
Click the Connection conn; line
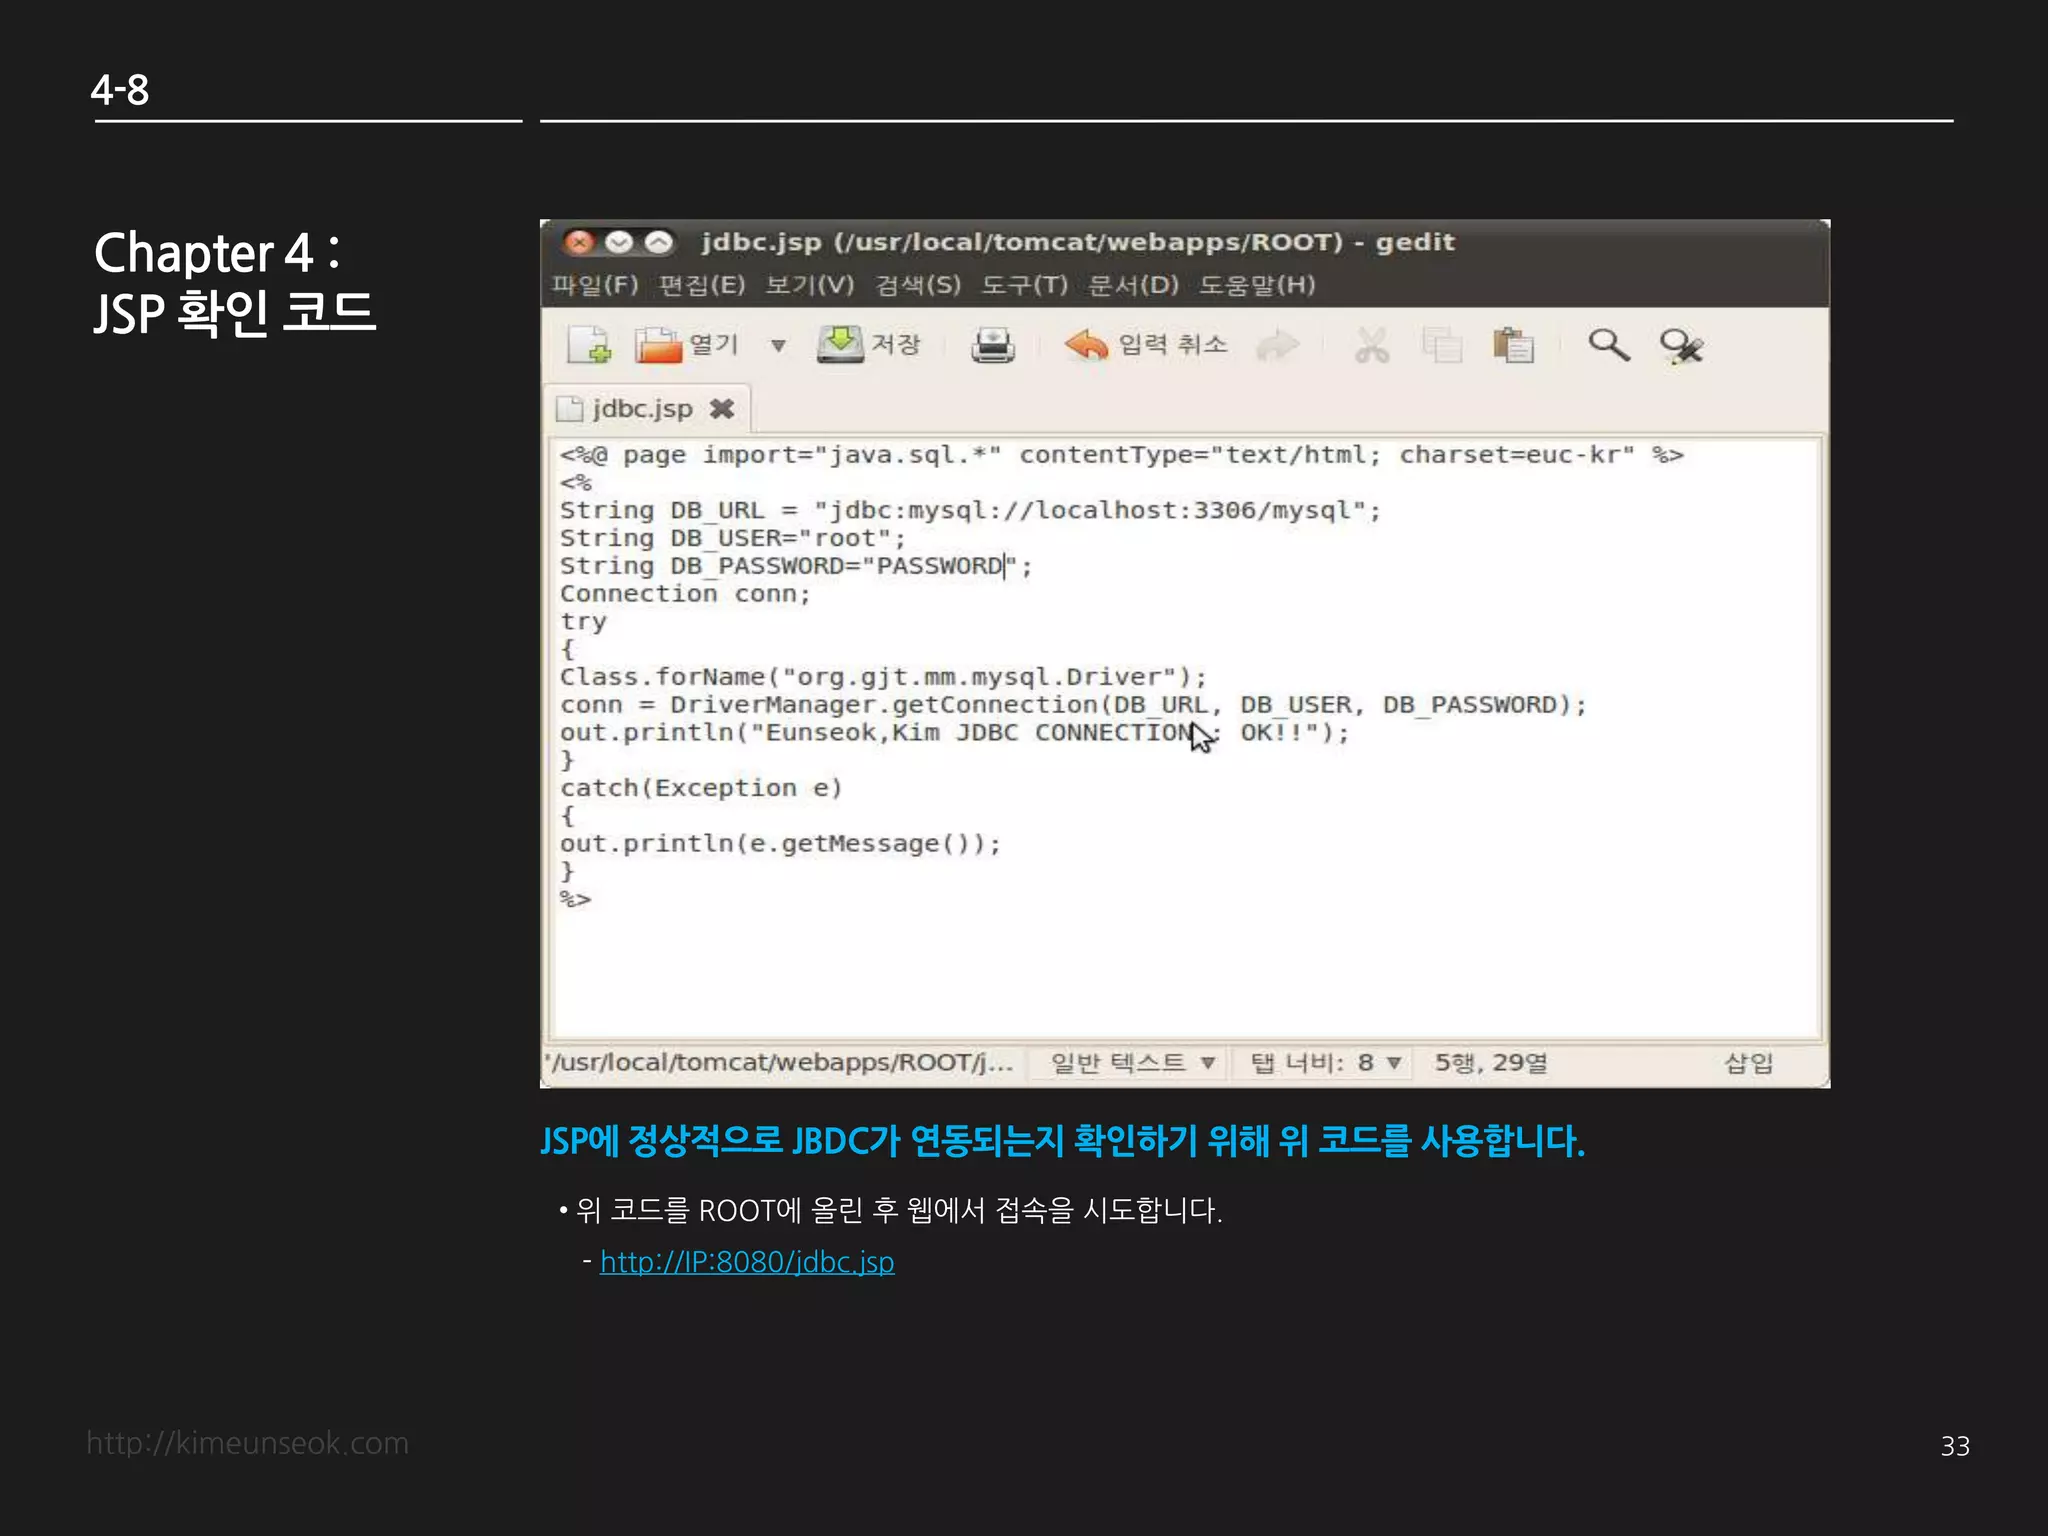tap(685, 594)
